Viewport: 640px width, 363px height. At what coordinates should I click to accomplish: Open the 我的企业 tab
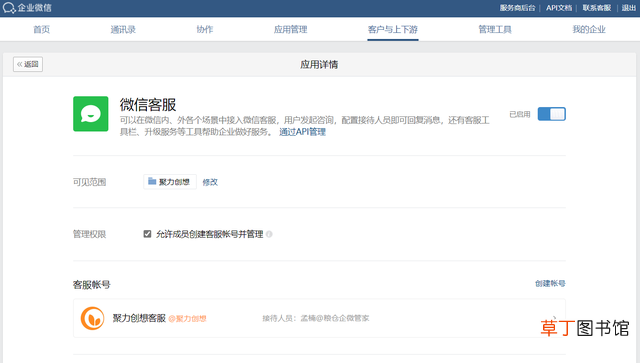589,29
